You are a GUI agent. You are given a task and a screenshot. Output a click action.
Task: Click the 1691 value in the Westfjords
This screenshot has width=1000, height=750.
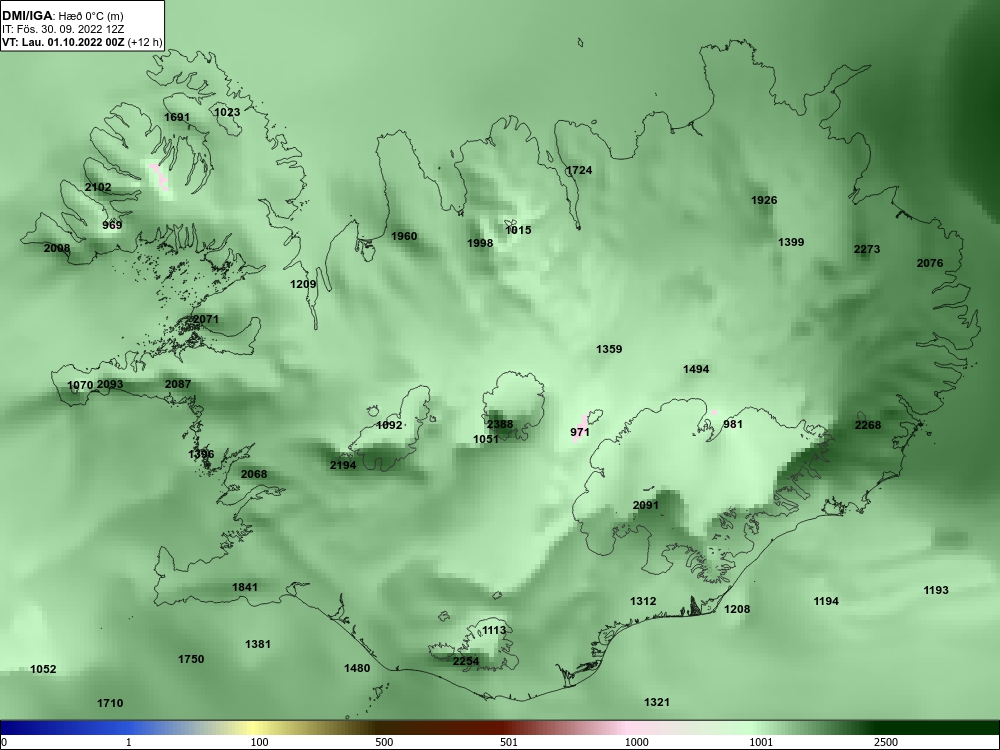(x=177, y=117)
